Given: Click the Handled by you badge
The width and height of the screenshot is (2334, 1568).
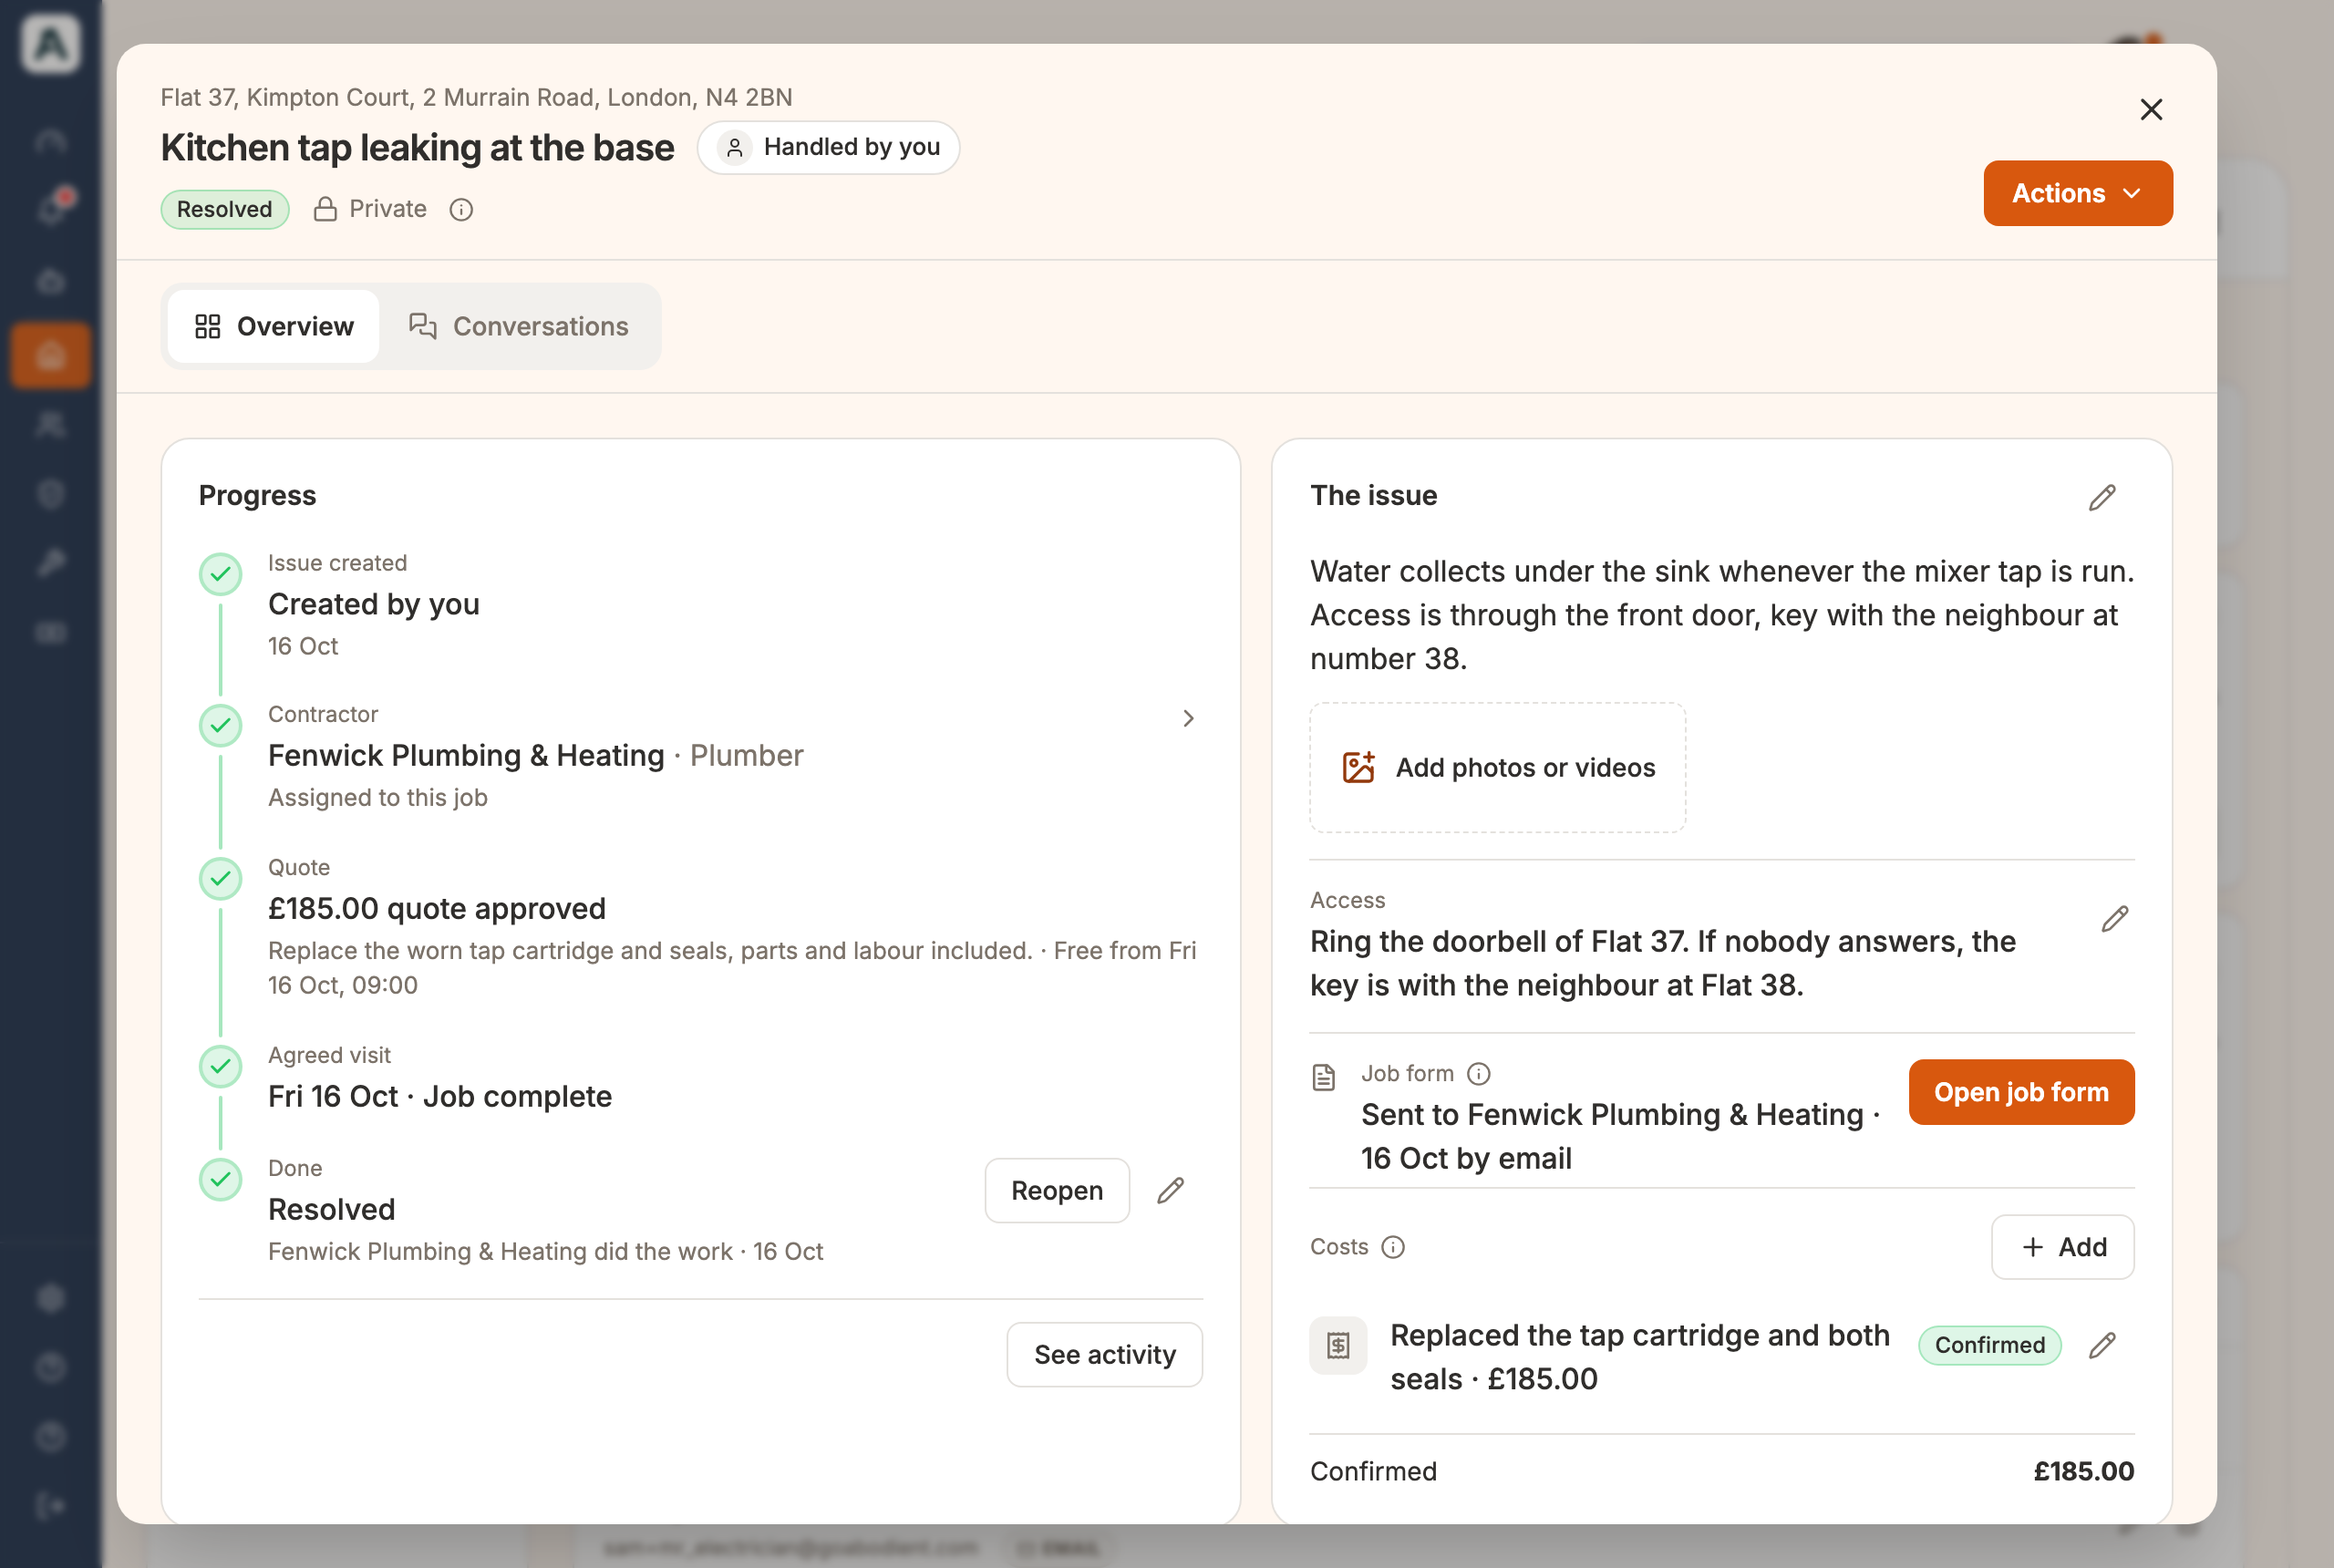Looking at the screenshot, I should point(829,147).
